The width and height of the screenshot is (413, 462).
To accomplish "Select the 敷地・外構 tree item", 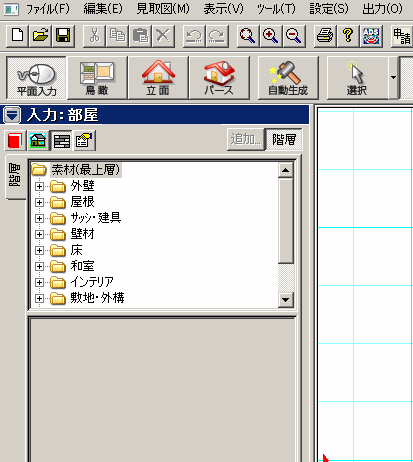I will point(97,298).
